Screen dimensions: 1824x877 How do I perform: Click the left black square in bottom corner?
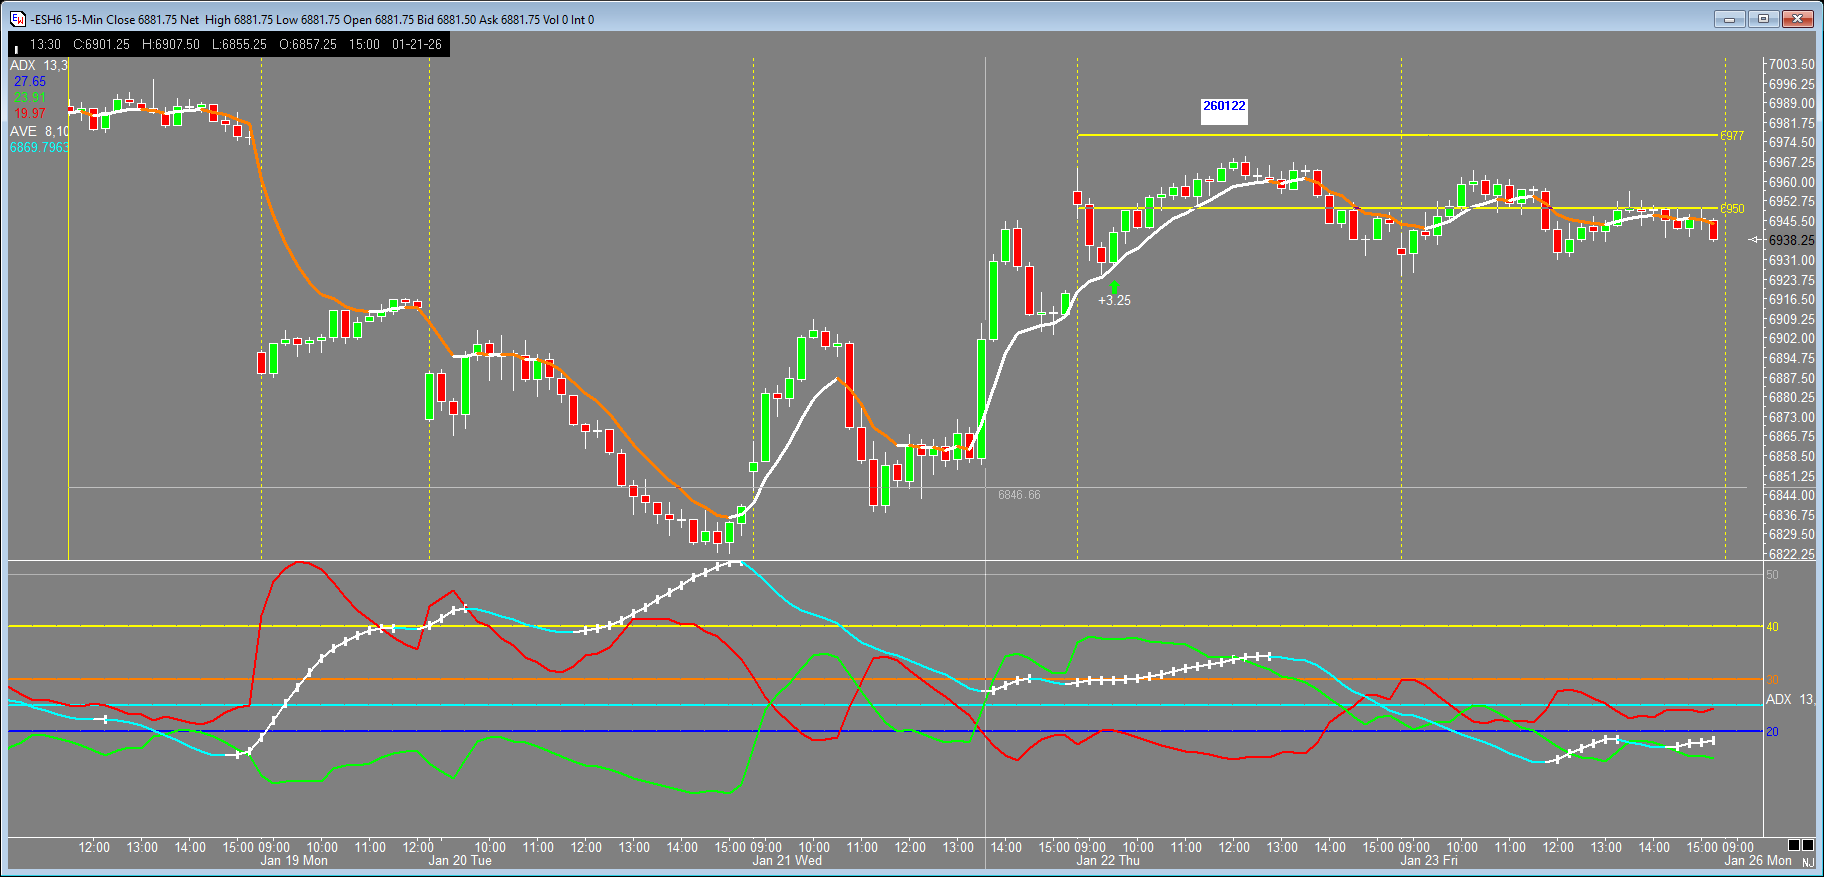point(1794,845)
